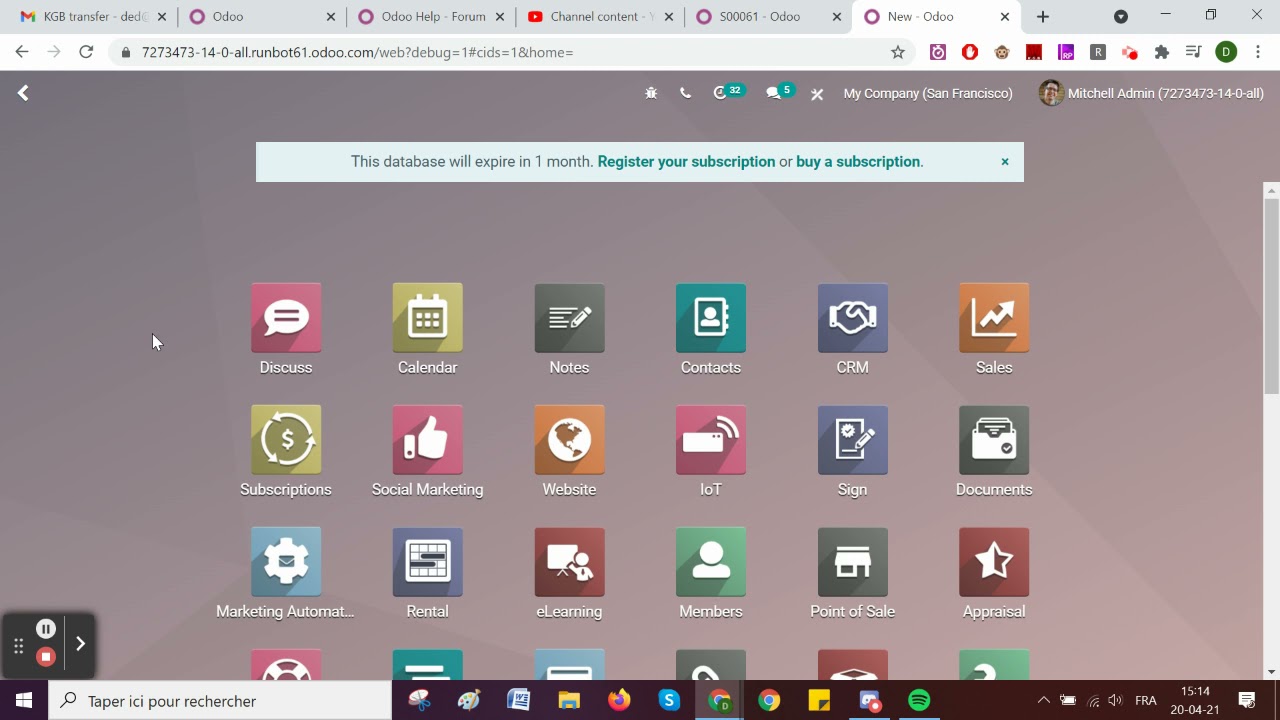1280x720 pixels.
Task: Switch to the second Odoo tab
Action: pyautogui.click(x=263, y=16)
